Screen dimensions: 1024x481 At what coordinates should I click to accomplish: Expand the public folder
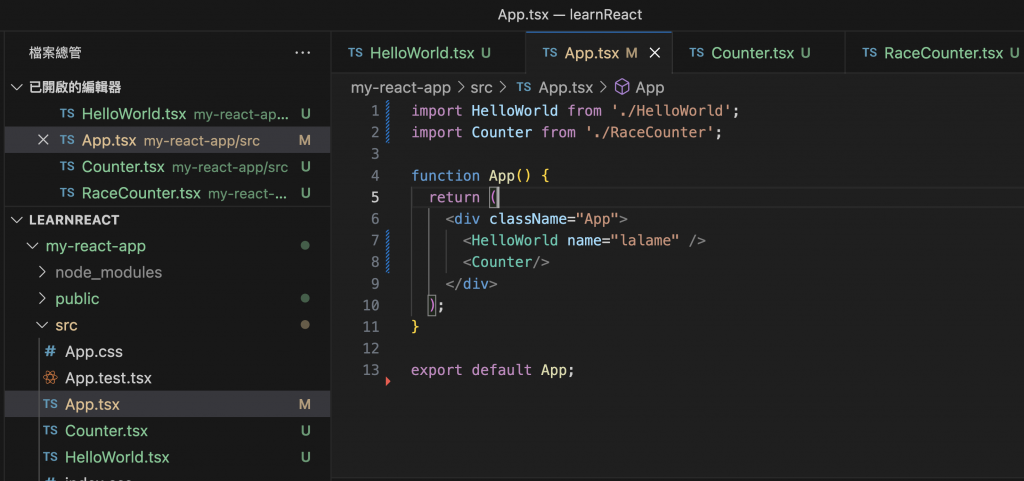pos(43,299)
